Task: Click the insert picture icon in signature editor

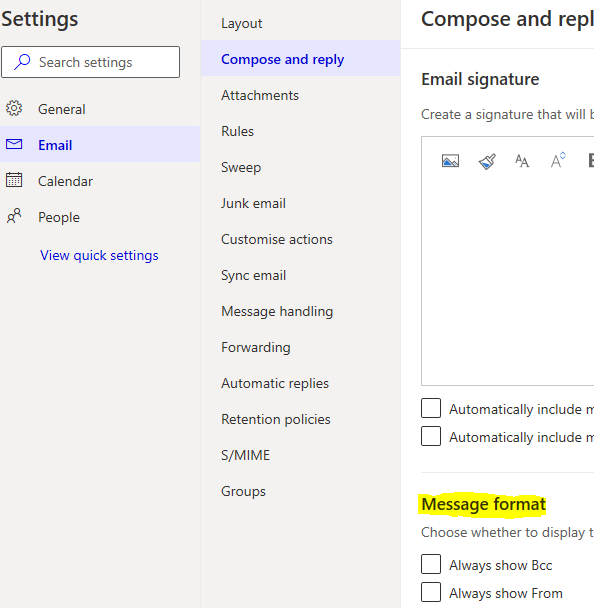Action: pos(450,161)
